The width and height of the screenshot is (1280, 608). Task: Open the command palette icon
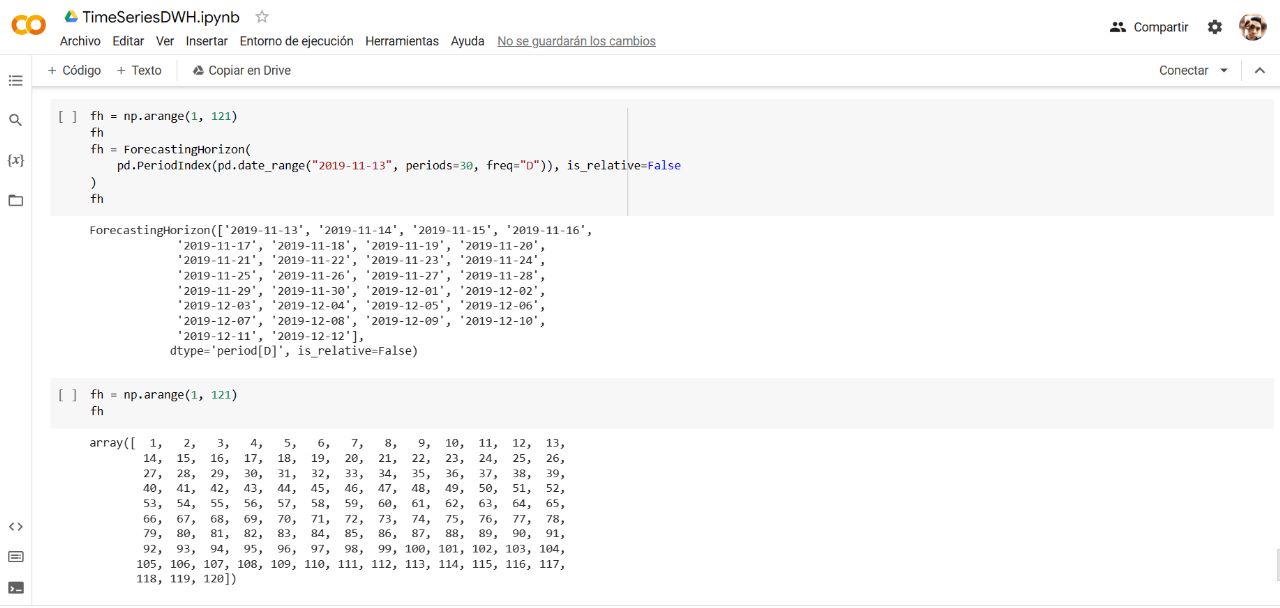tap(15, 557)
